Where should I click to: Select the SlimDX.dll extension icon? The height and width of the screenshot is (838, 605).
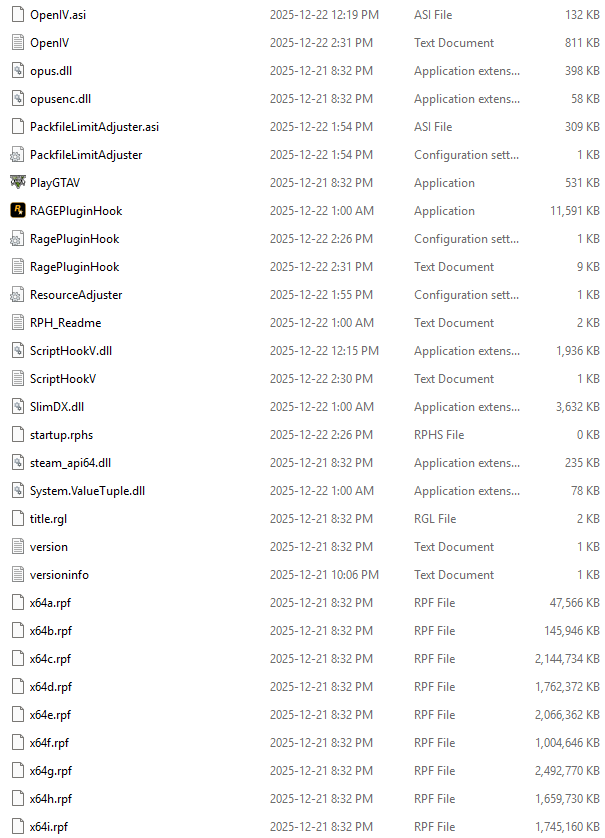click(18, 407)
